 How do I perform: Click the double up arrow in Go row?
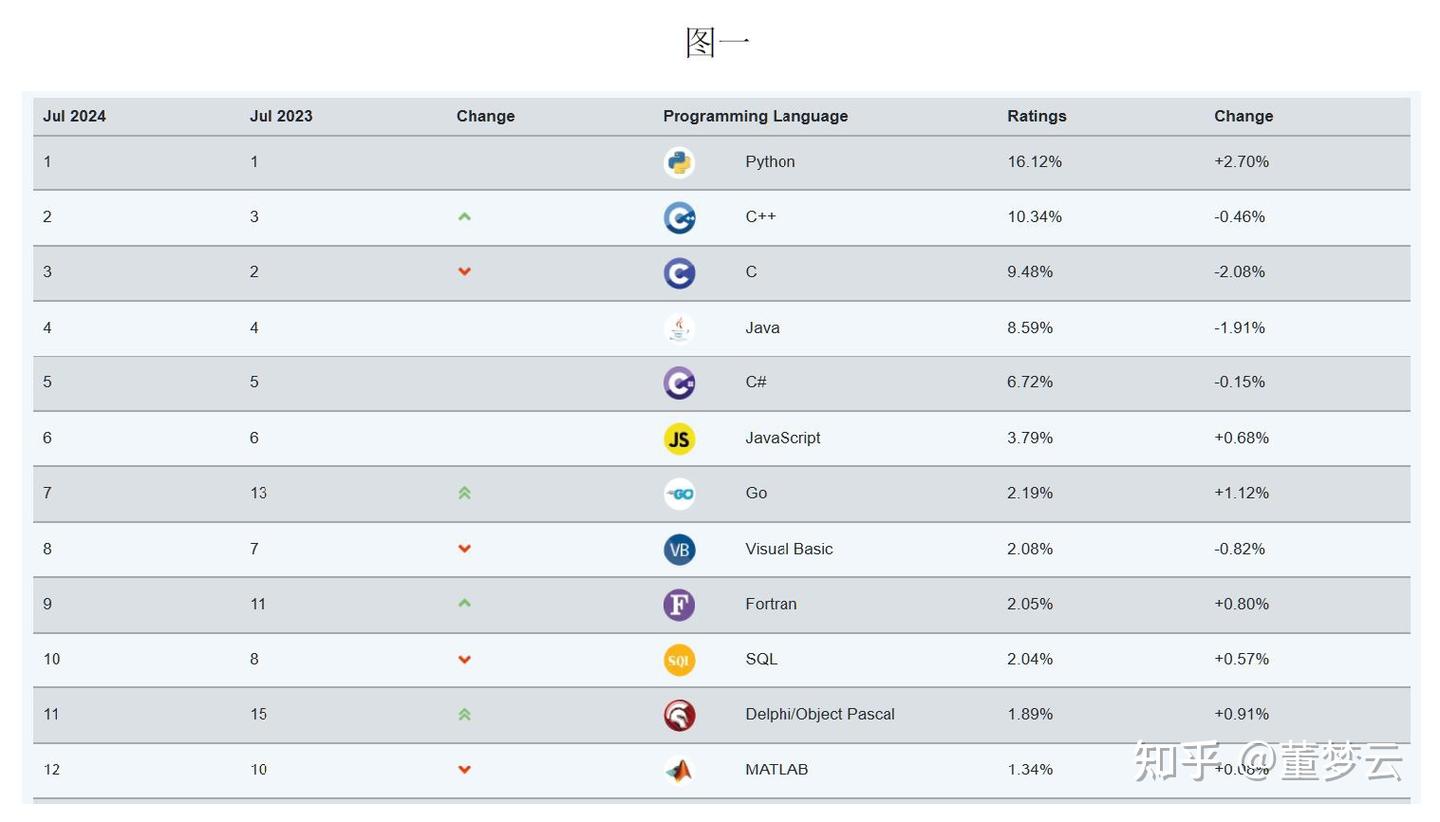tap(464, 493)
